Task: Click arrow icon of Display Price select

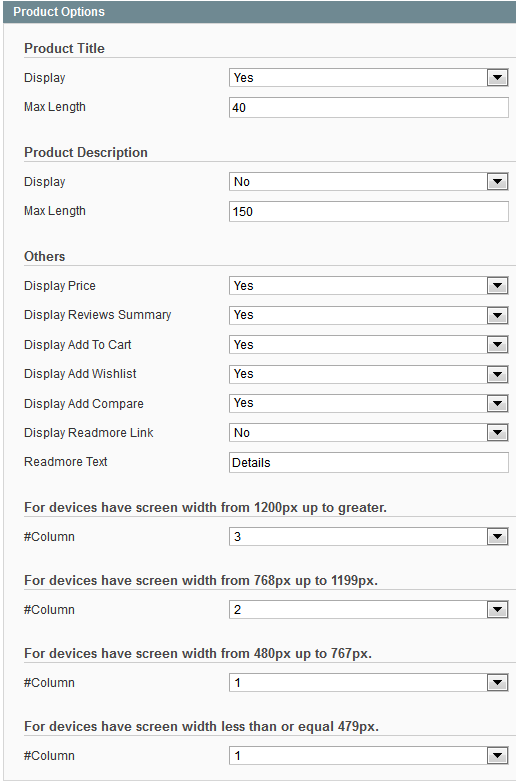Action: coord(497,286)
